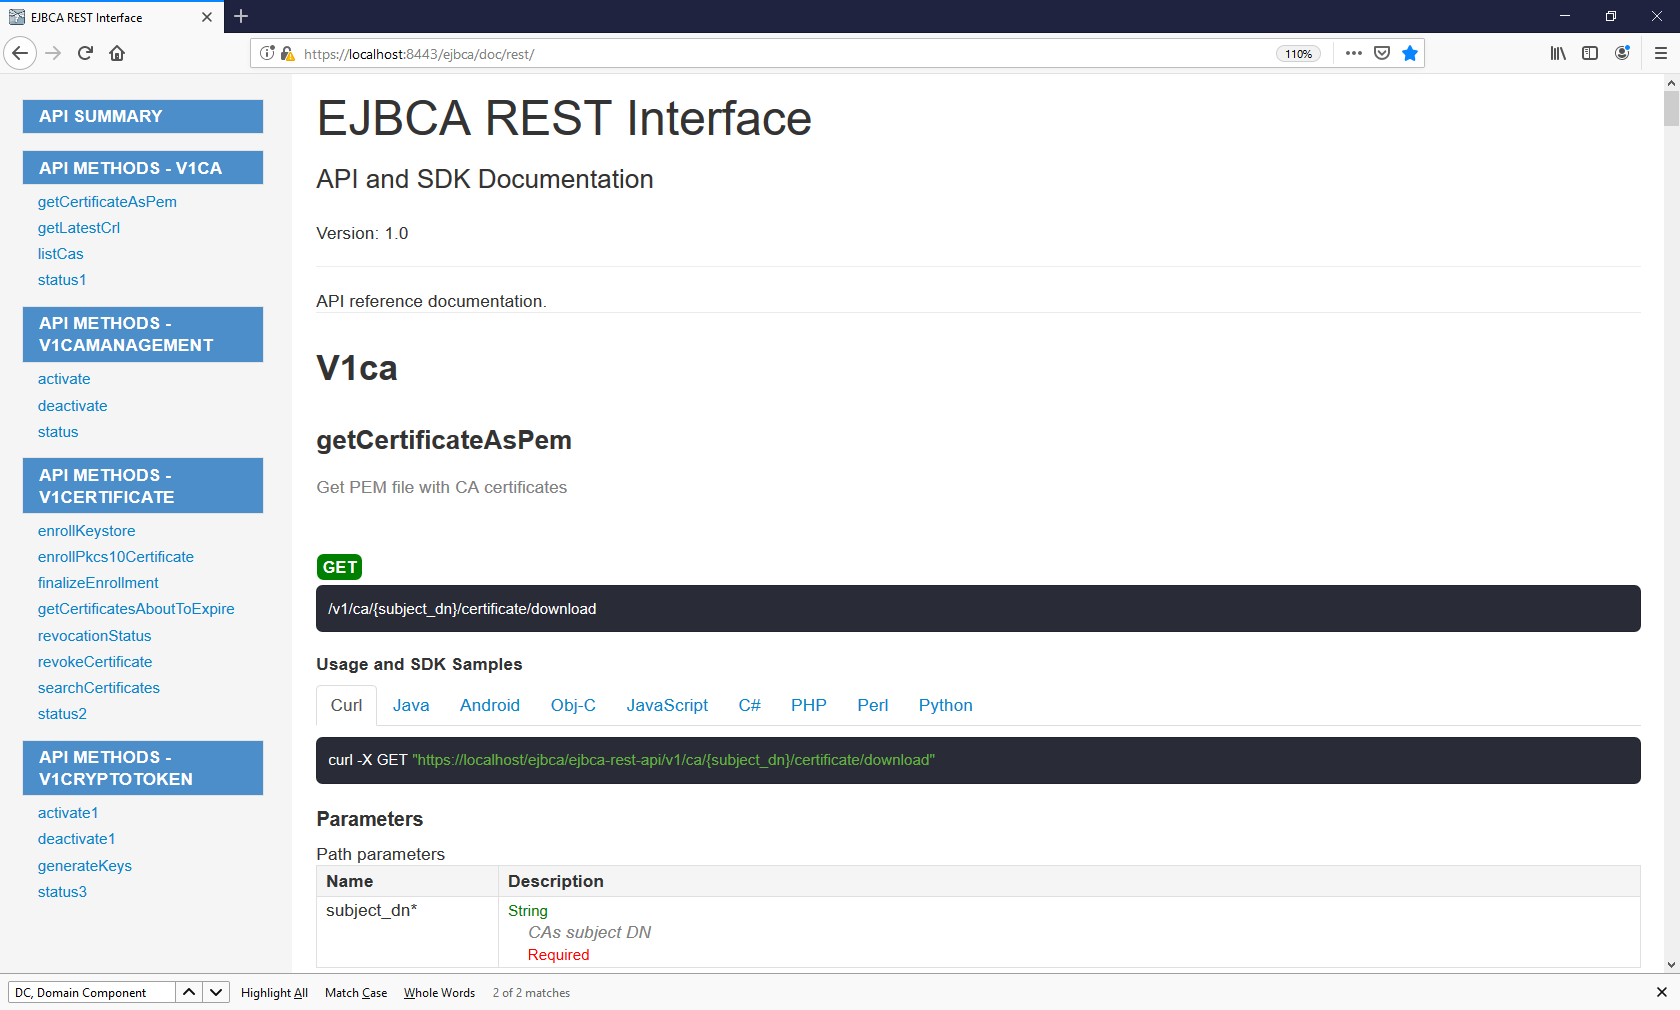1680x1010 pixels.
Task: Reload the current page
Action: pyautogui.click(x=85, y=53)
